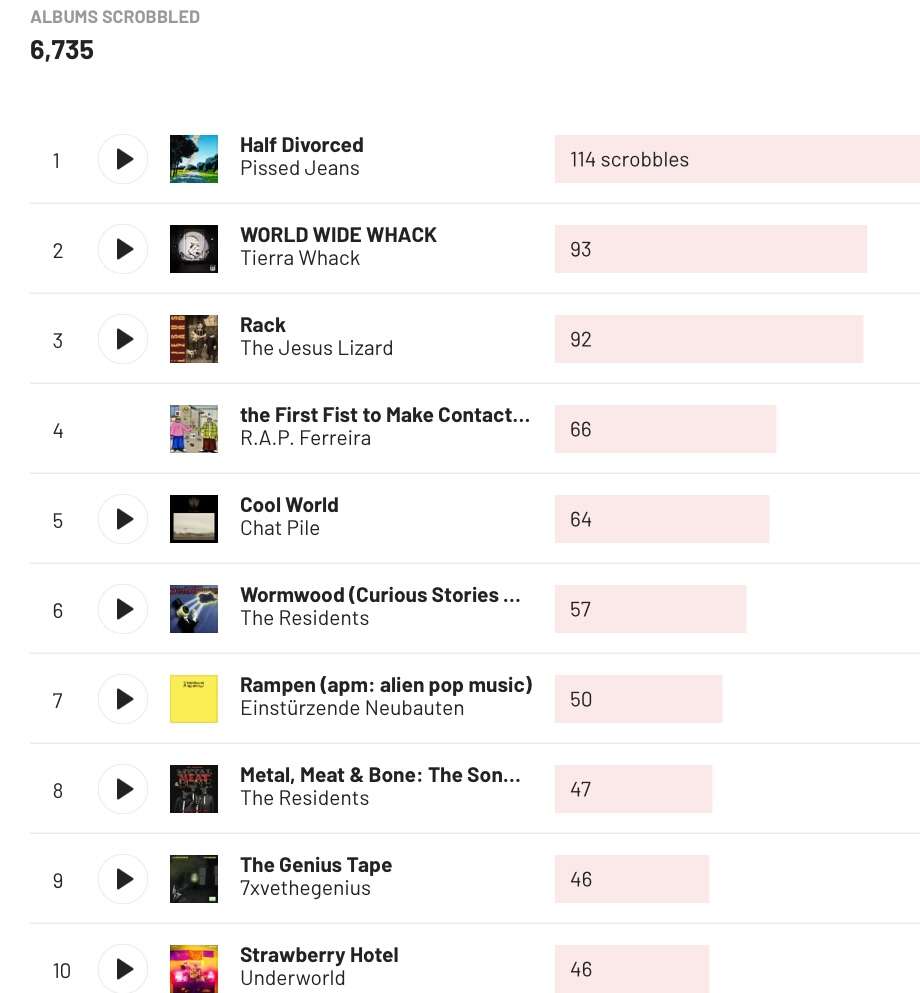Viewport: 920px width, 993px height.
Task: Play the Wormwood album by The Residents
Action: [x=123, y=609]
